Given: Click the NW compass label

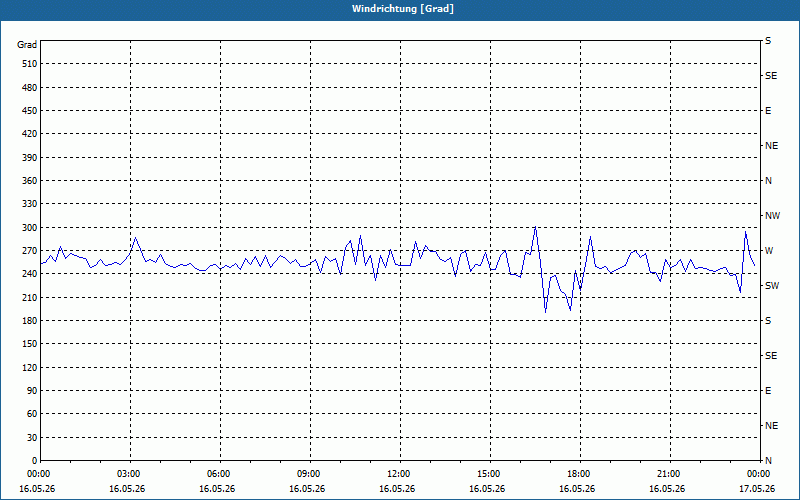Looking at the screenshot, I should pos(772,216).
